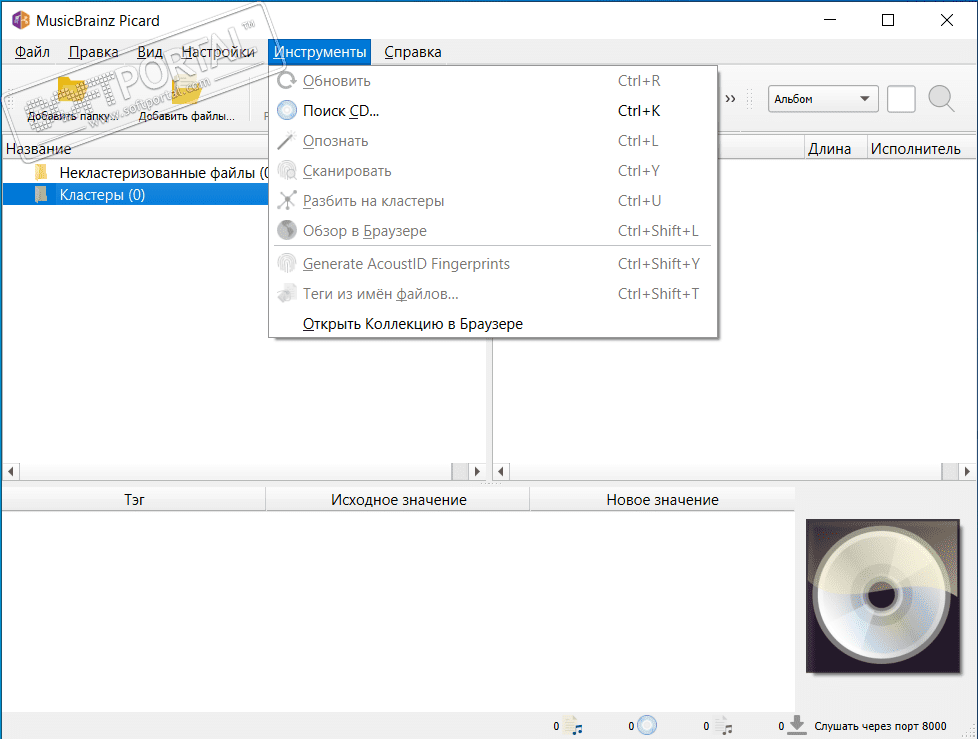Click right pane scroll-right arrow

point(967,471)
